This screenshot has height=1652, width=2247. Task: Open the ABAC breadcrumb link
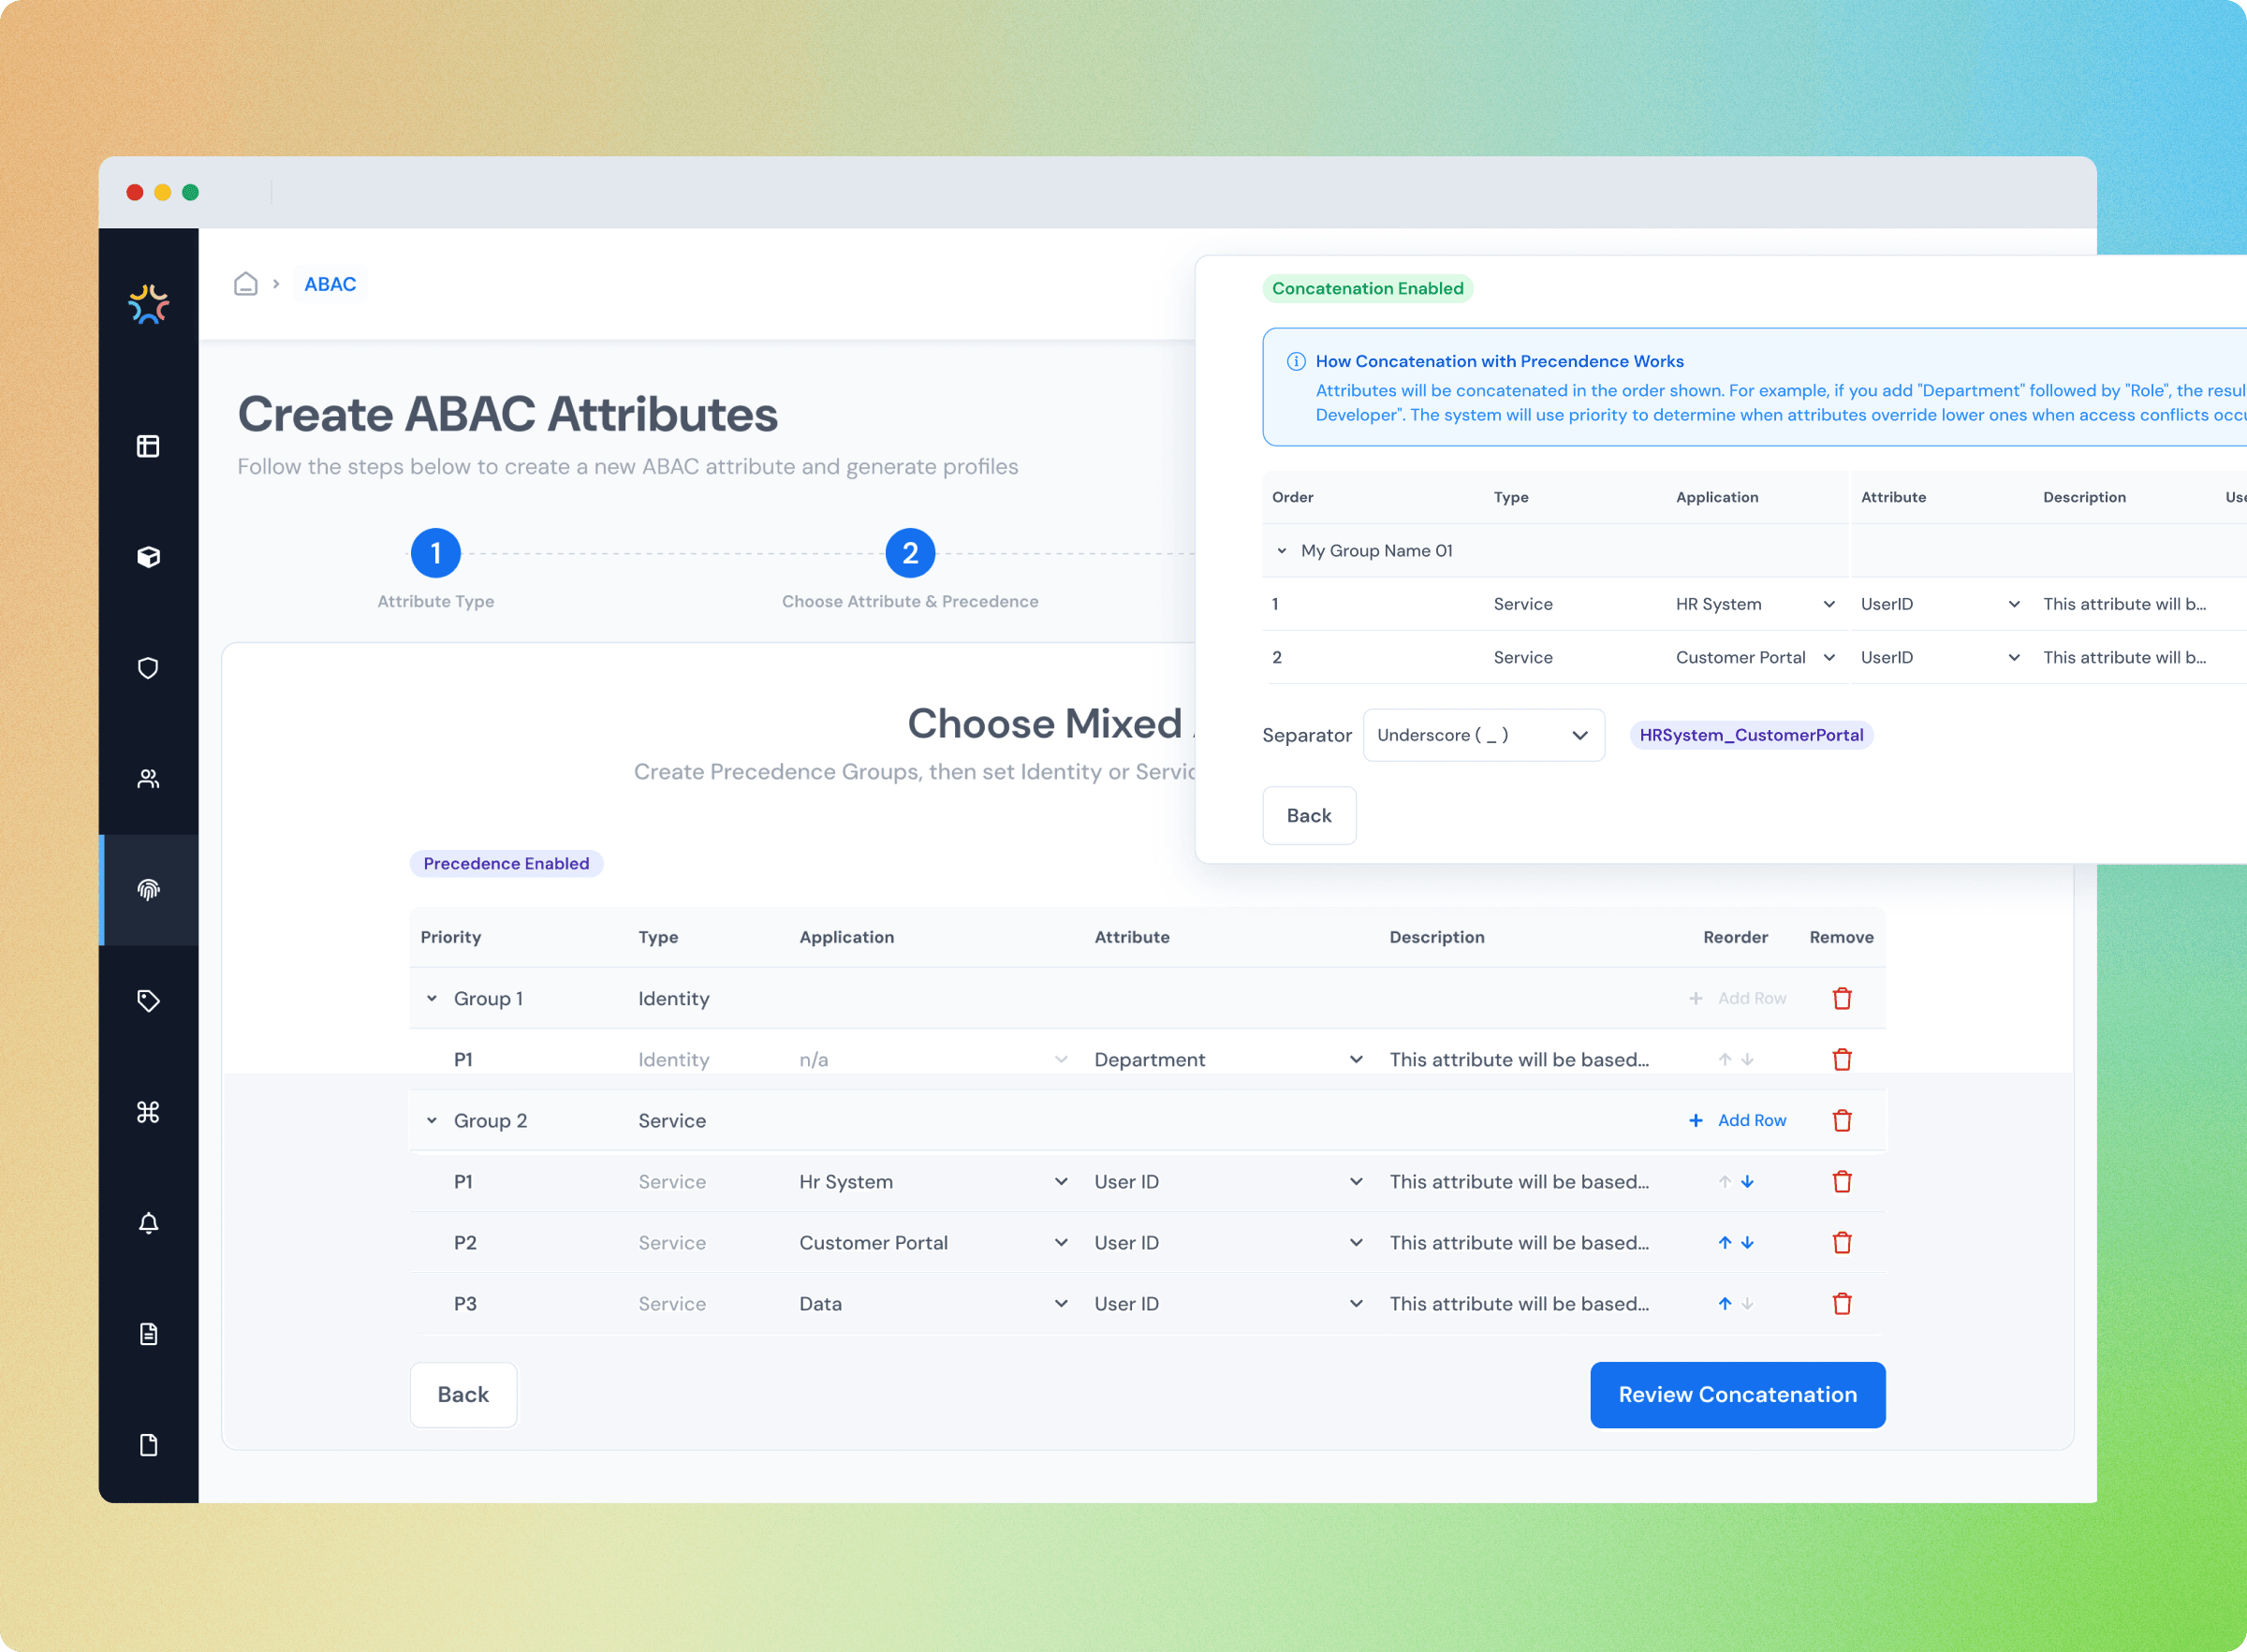tap(330, 284)
